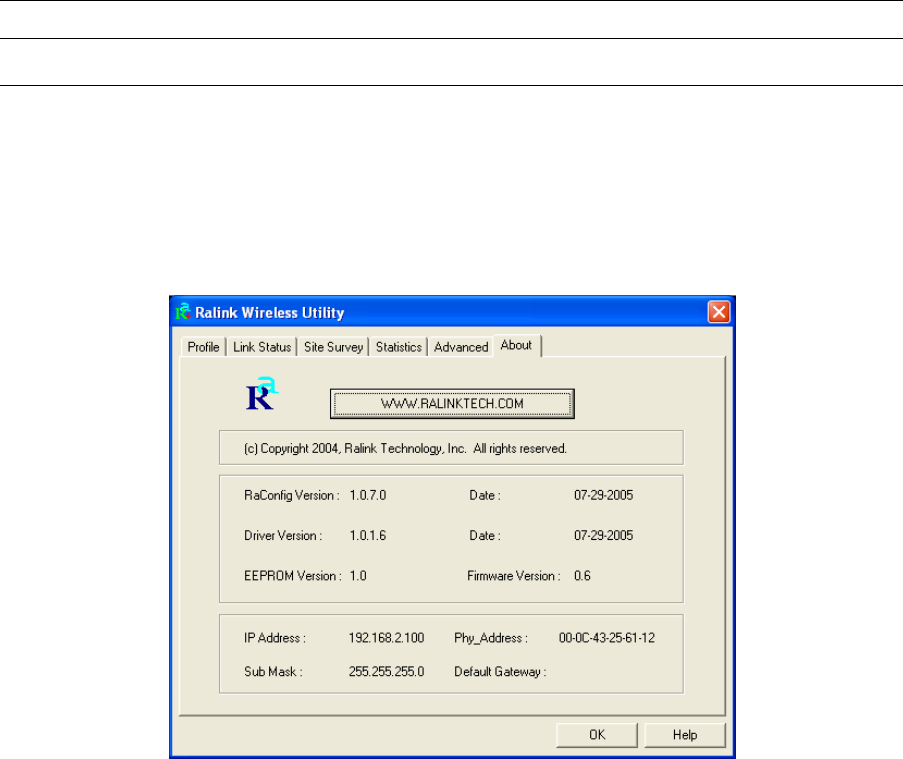Image resolution: width=903 pixels, height=759 pixels.
Task: Click the Driver Version date 07-29-2005
Action: click(604, 536)
